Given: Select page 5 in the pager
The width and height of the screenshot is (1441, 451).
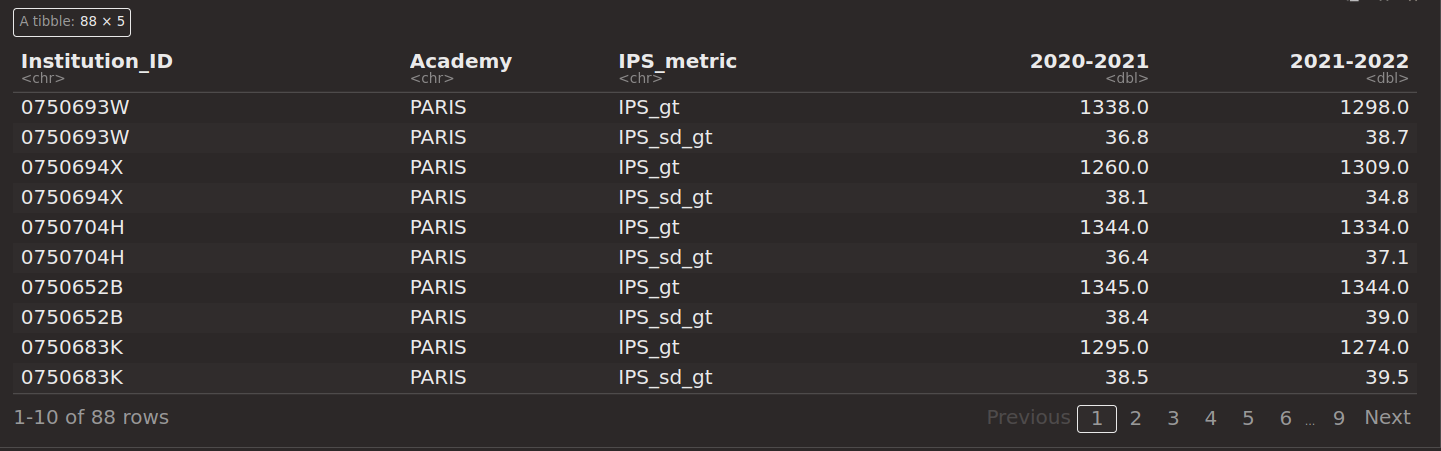Looking at the screenshot, I should (x=1248, y=418).
